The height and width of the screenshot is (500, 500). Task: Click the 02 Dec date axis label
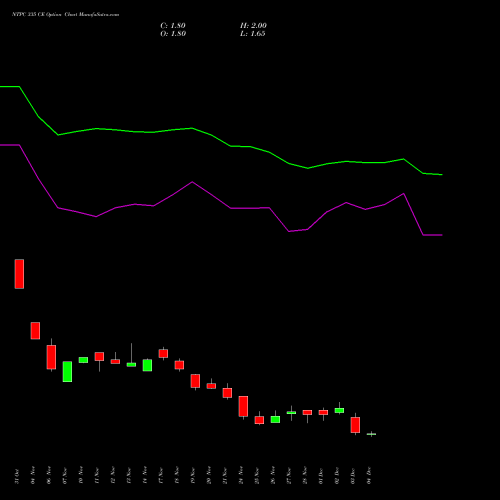337,476
